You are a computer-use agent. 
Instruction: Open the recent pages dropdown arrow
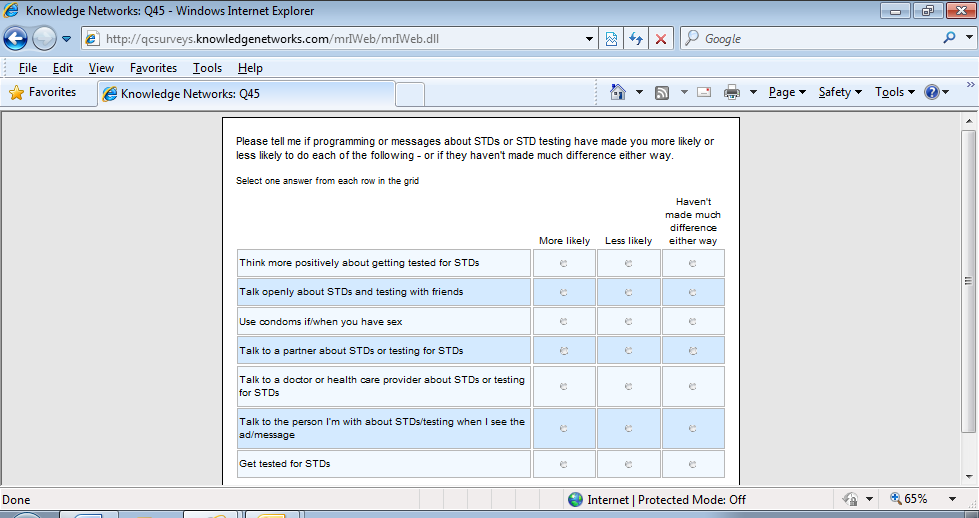coord(66,39)
